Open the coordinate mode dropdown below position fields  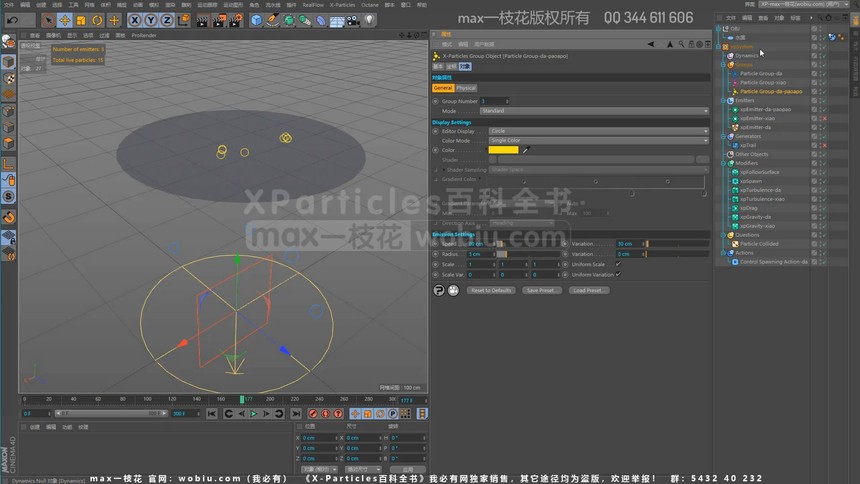pos(319,470)
